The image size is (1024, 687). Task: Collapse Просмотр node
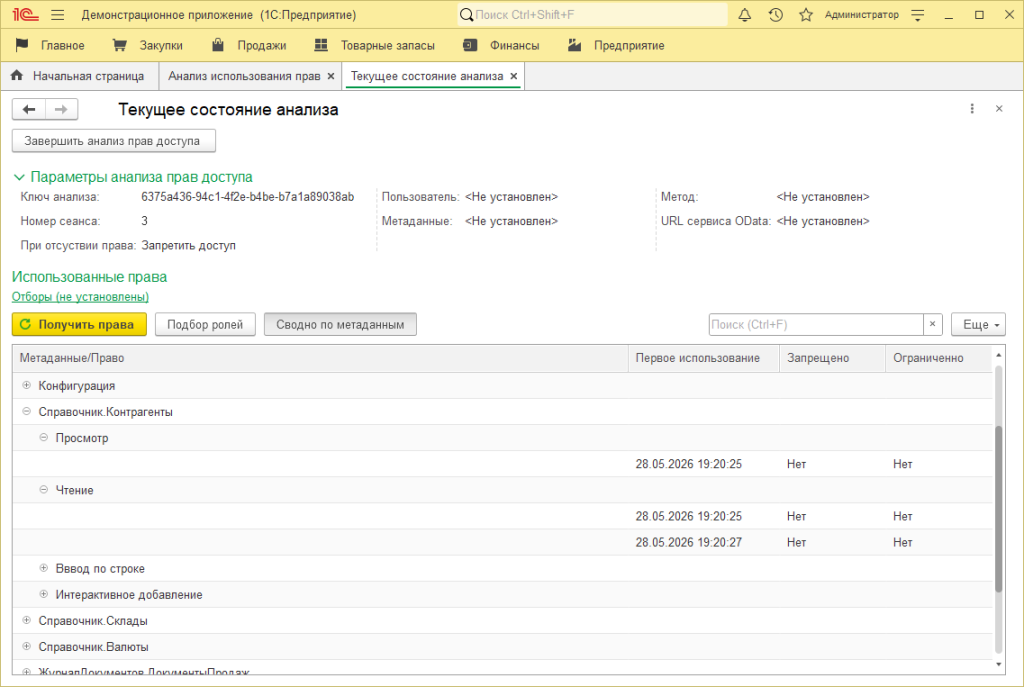click(44, 438)
